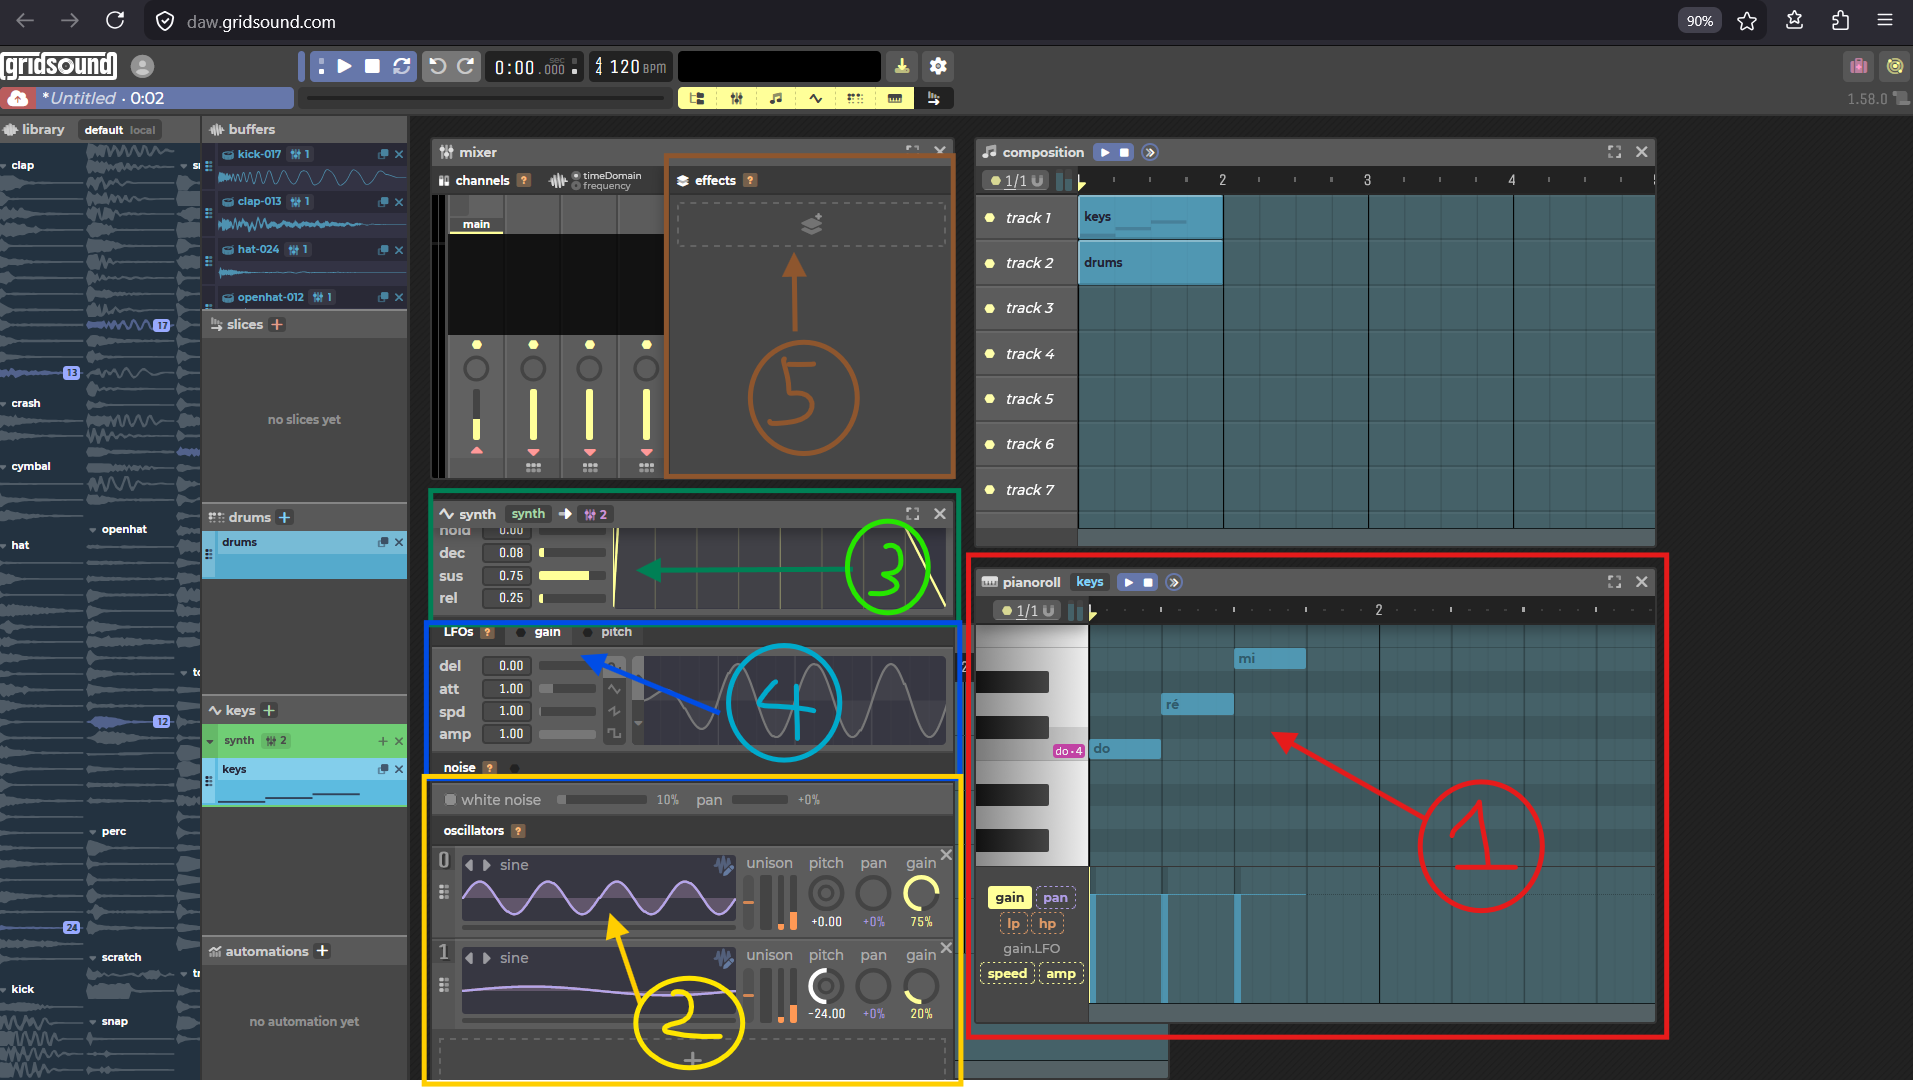The height and width of the screenshot is (1087, 1913).
Task: Switch the oscilloscope to frequency mode
Action: (x=575, y=185)
